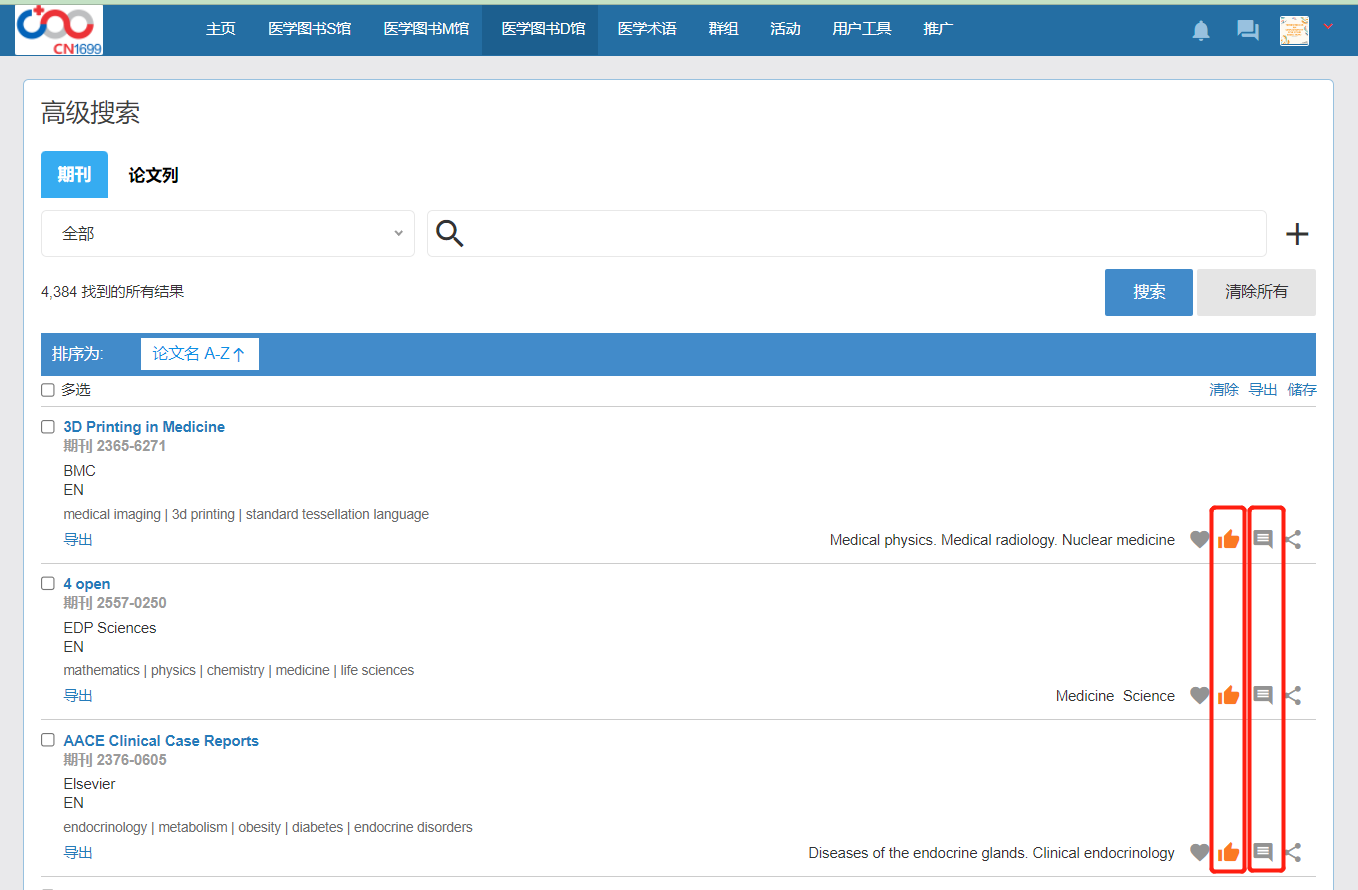1358x890 pixels.
Task: Comment on 3D Printing in Medicine
Action: click(1263, 540)
